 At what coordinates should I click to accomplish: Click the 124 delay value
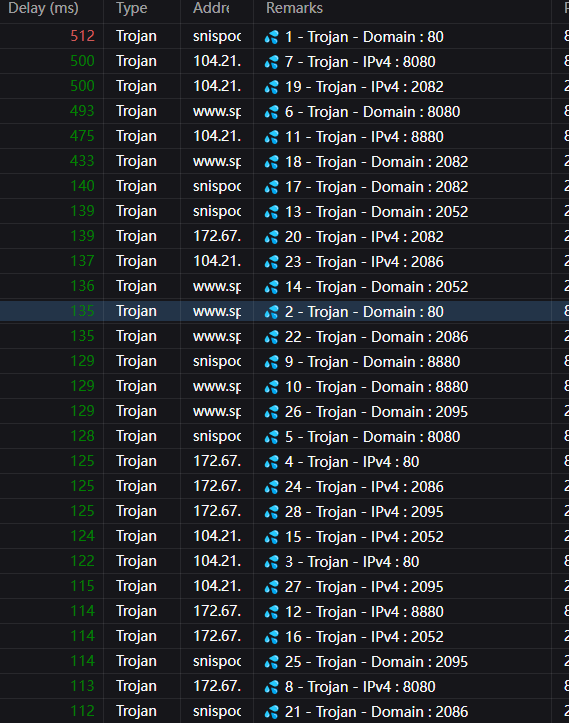pos(83,536)
